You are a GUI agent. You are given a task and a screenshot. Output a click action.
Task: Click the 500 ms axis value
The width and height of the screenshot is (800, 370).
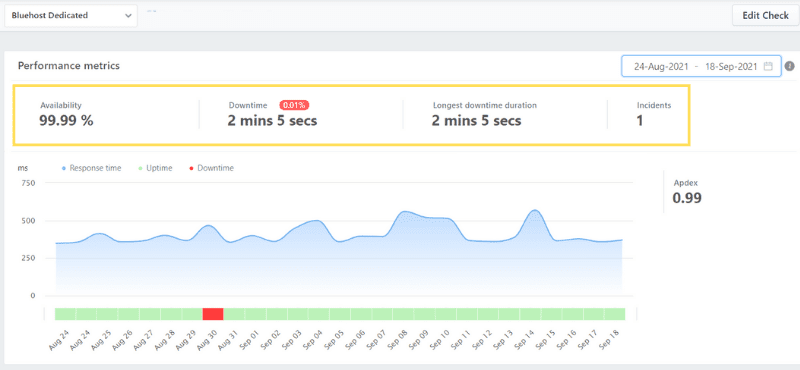(x=28, y=220)
